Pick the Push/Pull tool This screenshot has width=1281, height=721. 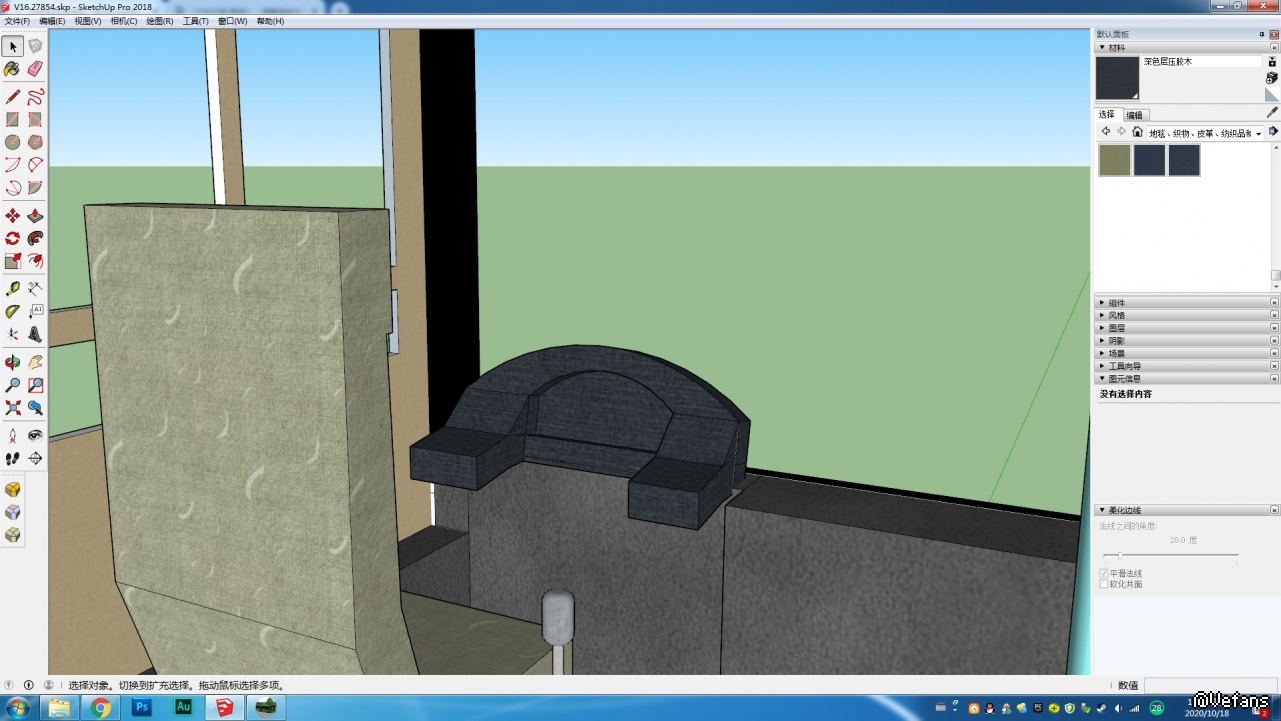(x=35, y=216)
